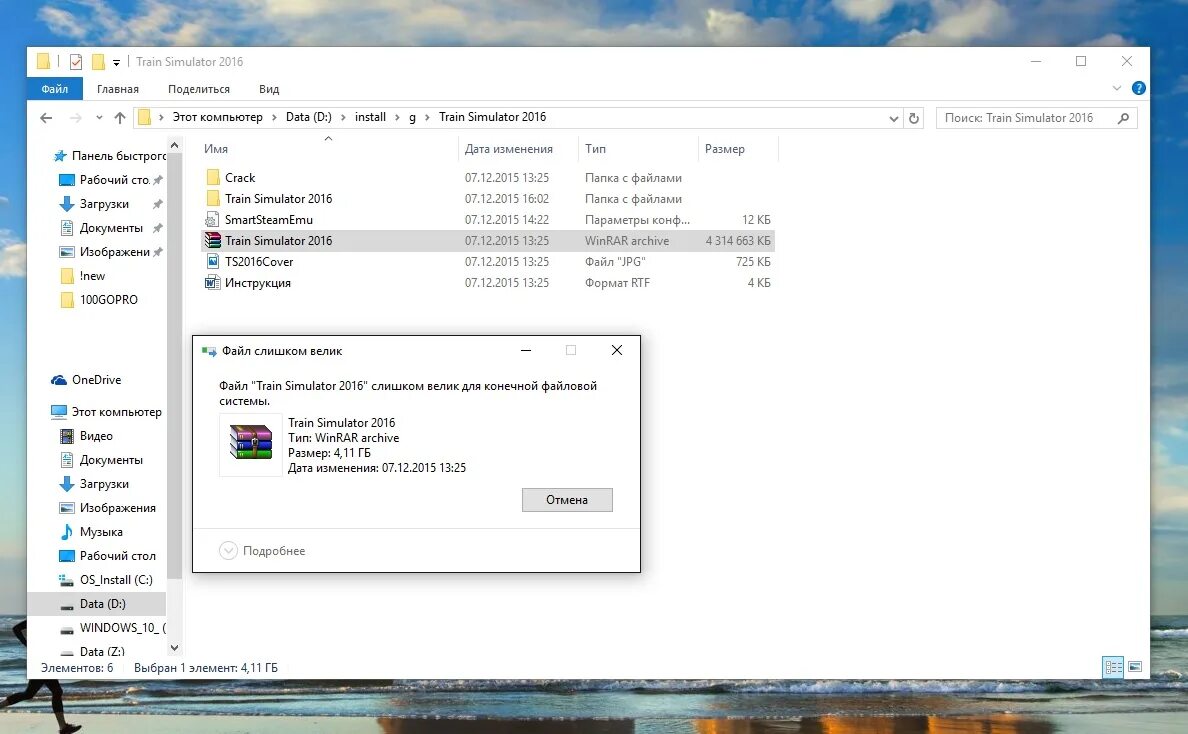This screenshot has width=1188, height=734.
Task: Click the new folder quick access icon
Action: (98, 62)
